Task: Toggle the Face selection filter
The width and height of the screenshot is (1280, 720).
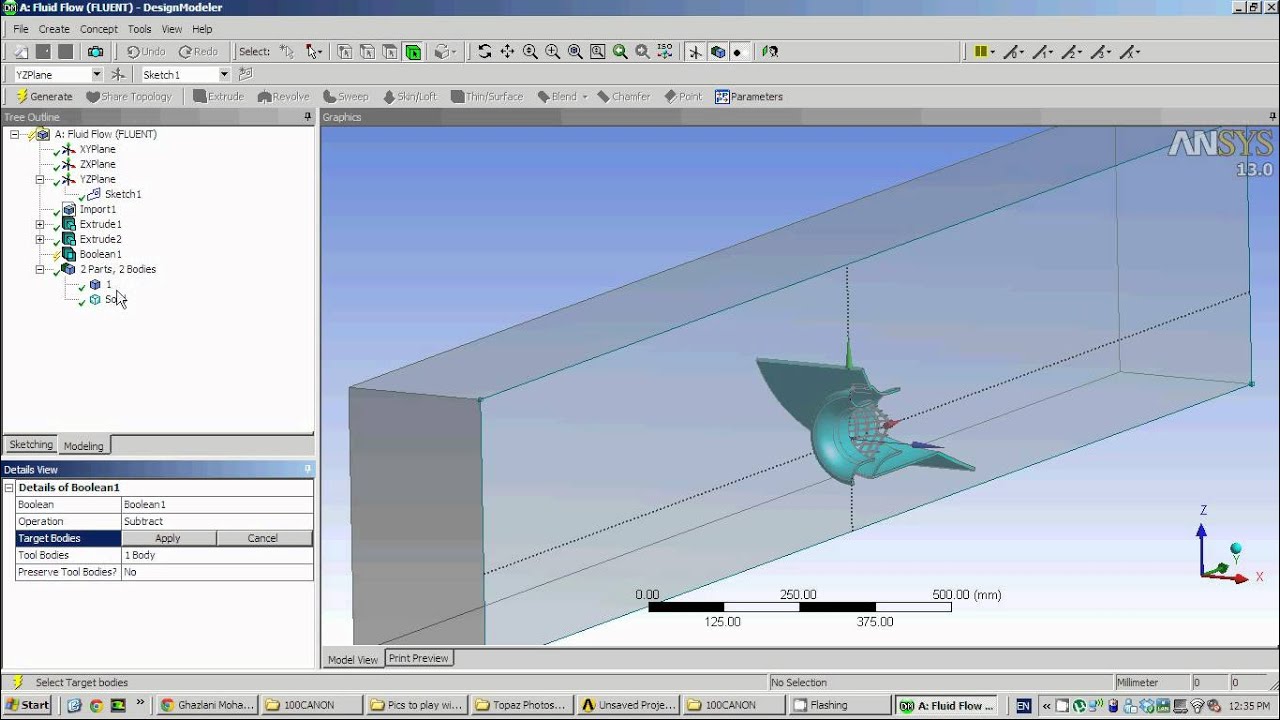Action: point(390,52)
